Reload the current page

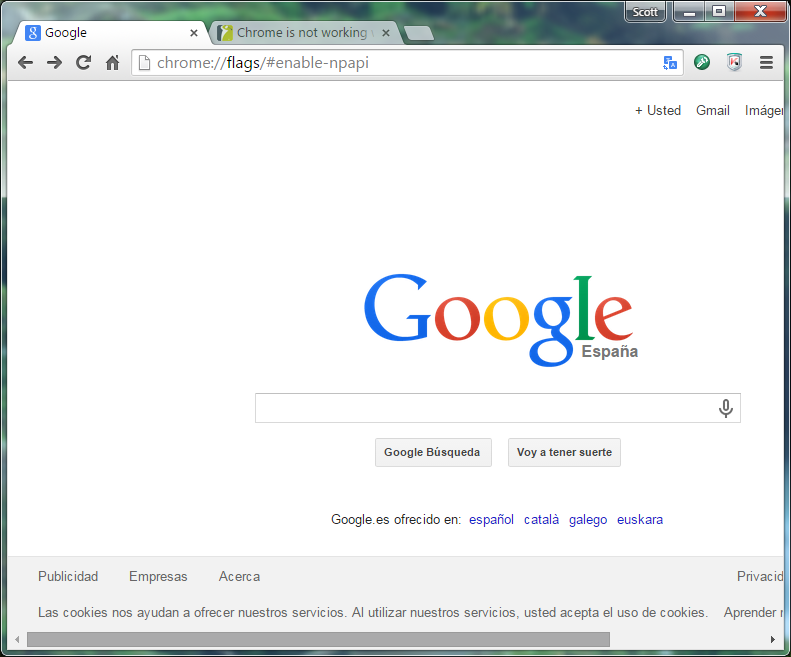(84, 62)
